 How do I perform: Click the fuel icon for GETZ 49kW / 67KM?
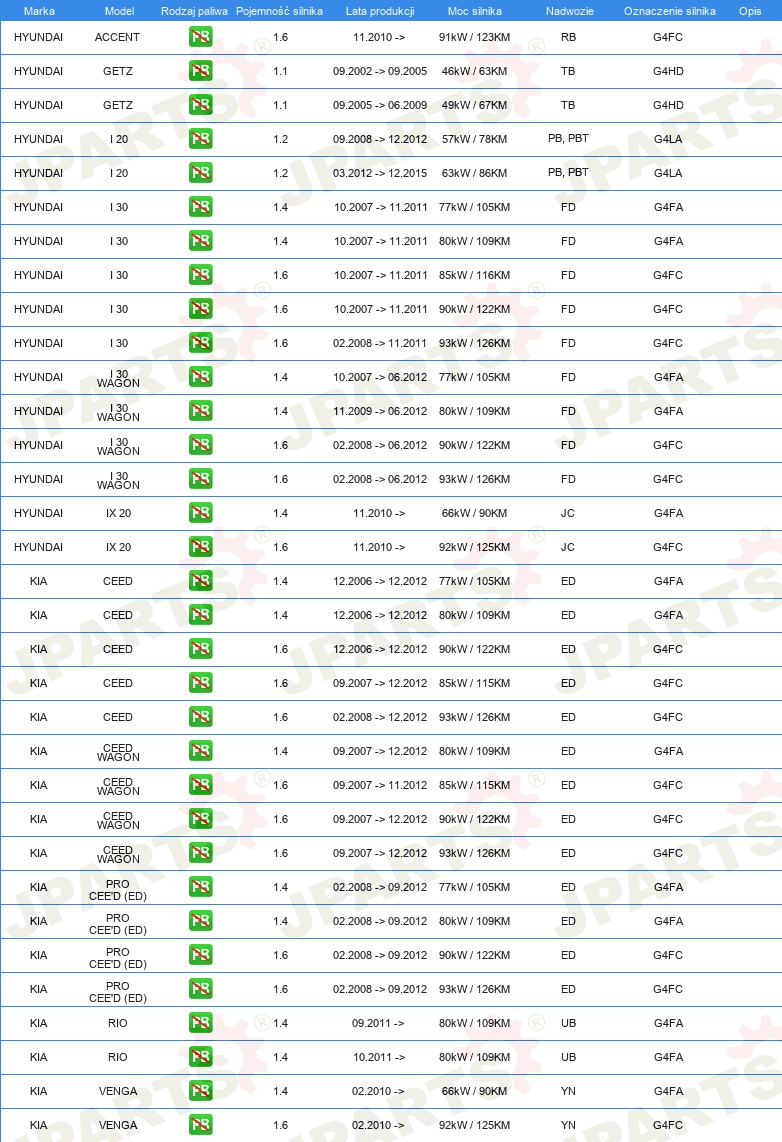(200, 105)
